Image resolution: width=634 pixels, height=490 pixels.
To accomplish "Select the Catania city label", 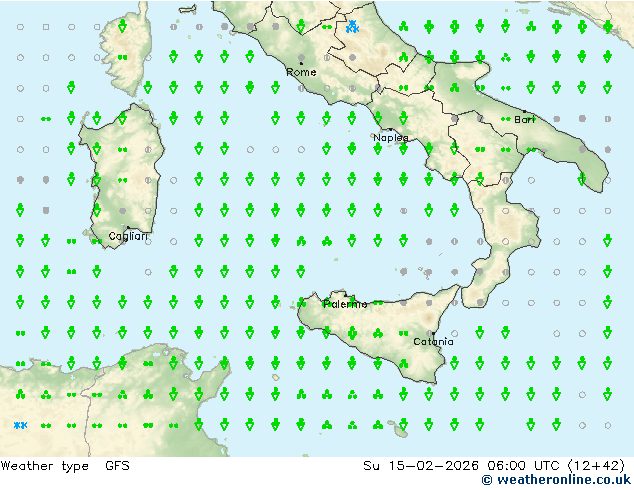I will pos(433,342).
